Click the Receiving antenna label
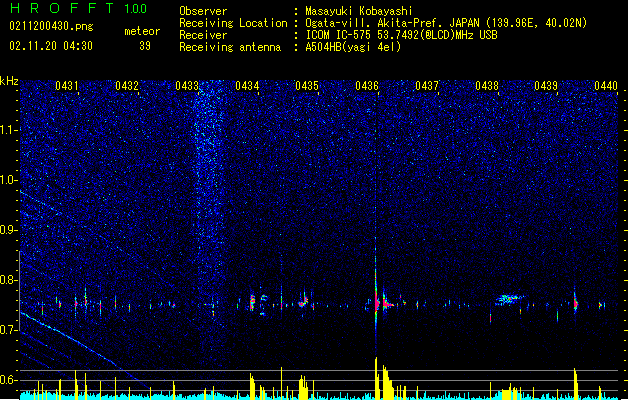Screen dimensions: 629x400 [x=230, y=47]
